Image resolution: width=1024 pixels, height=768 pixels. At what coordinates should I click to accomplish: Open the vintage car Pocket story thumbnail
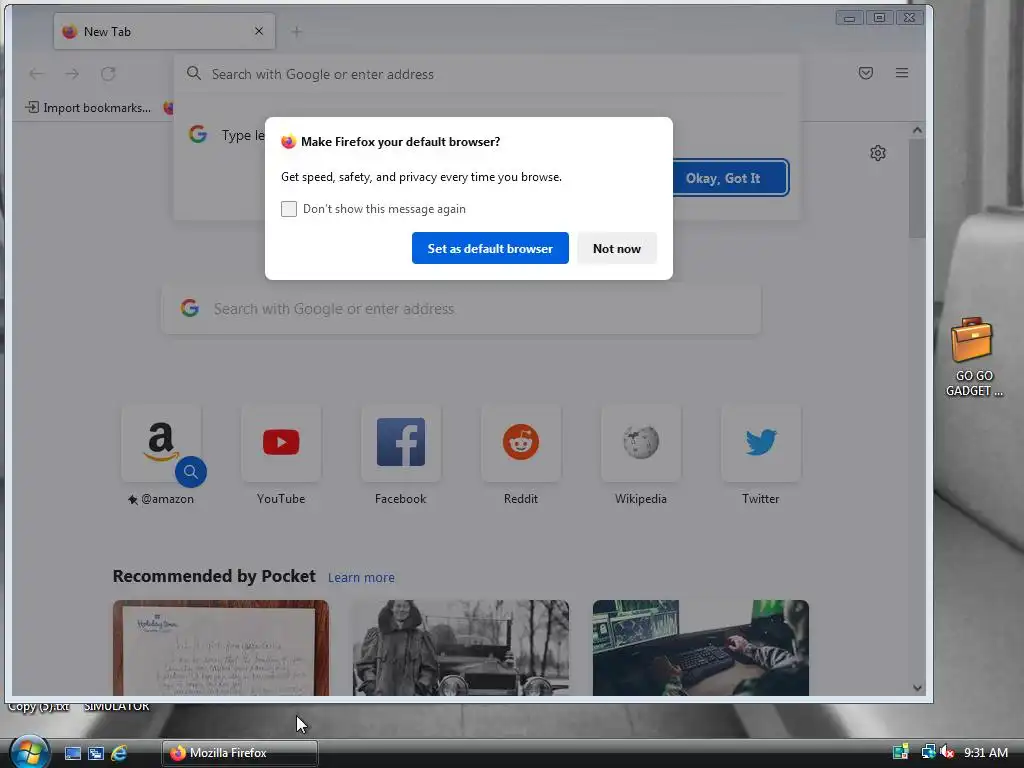pos(461,648)
